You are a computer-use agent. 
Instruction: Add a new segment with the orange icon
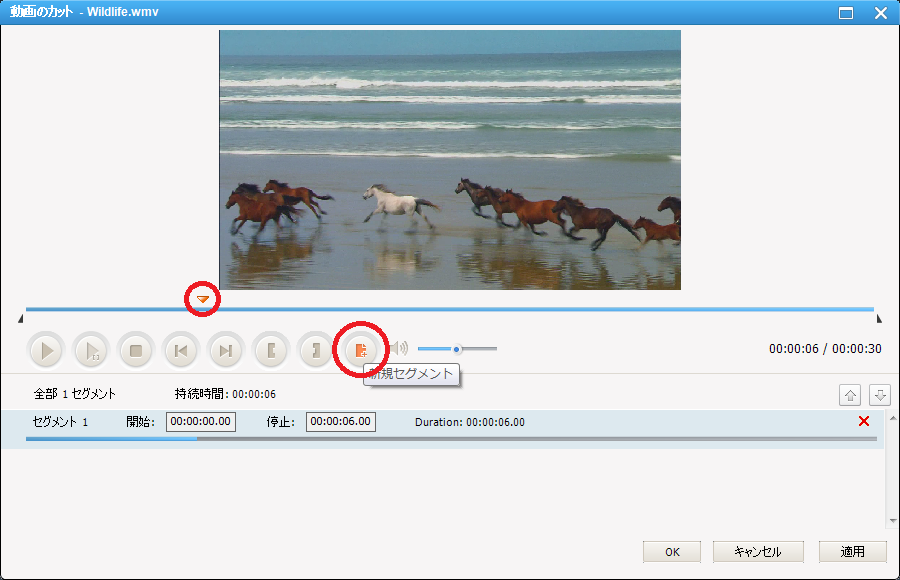360,350
